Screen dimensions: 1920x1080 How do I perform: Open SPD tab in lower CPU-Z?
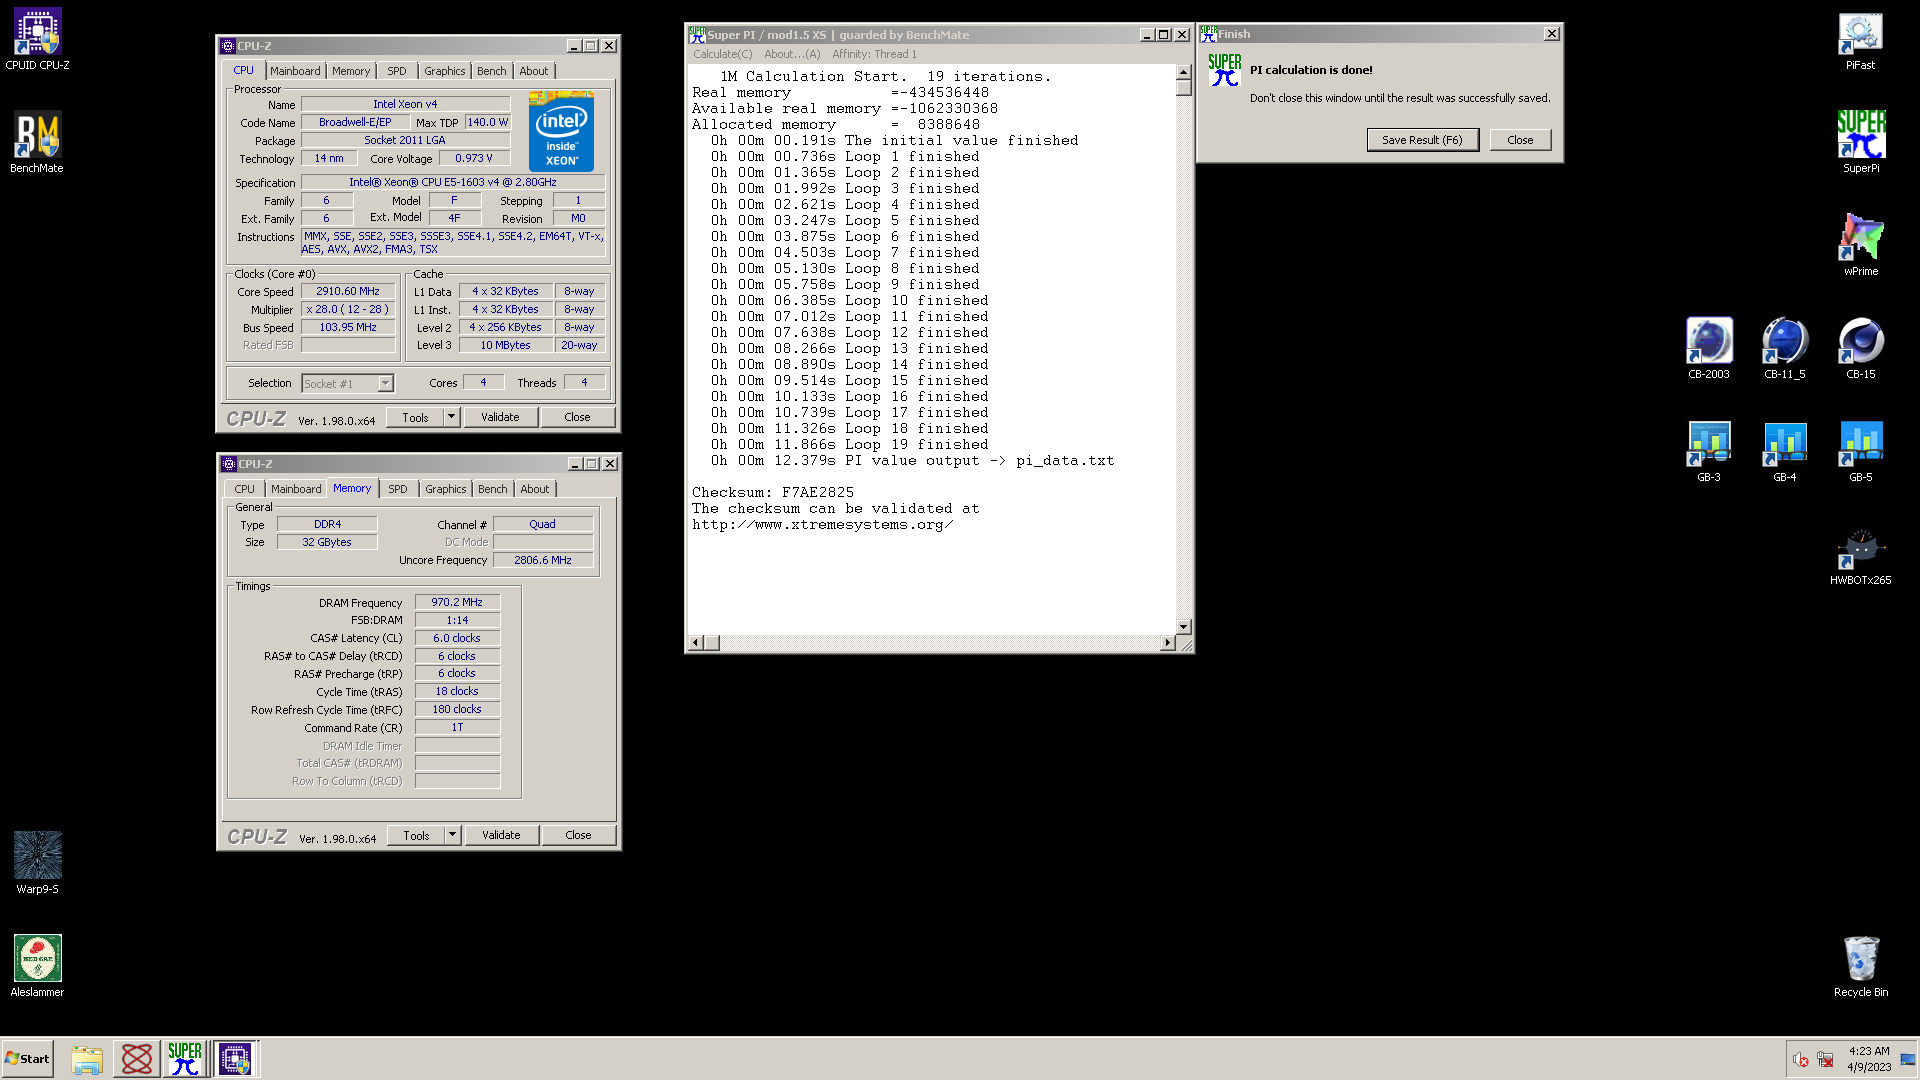pyautogui.click(x=398, y=489)
